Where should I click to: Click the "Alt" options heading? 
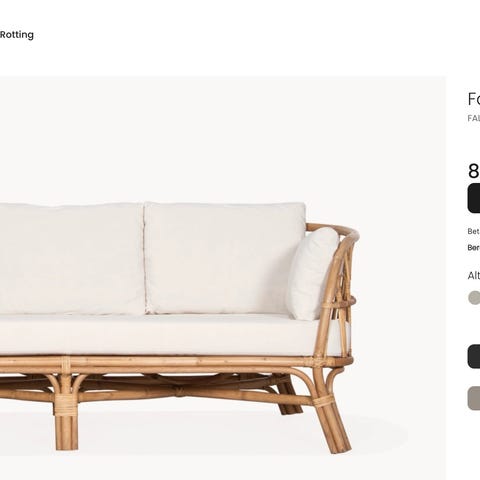pyautogui.click(x=474, y=276)
